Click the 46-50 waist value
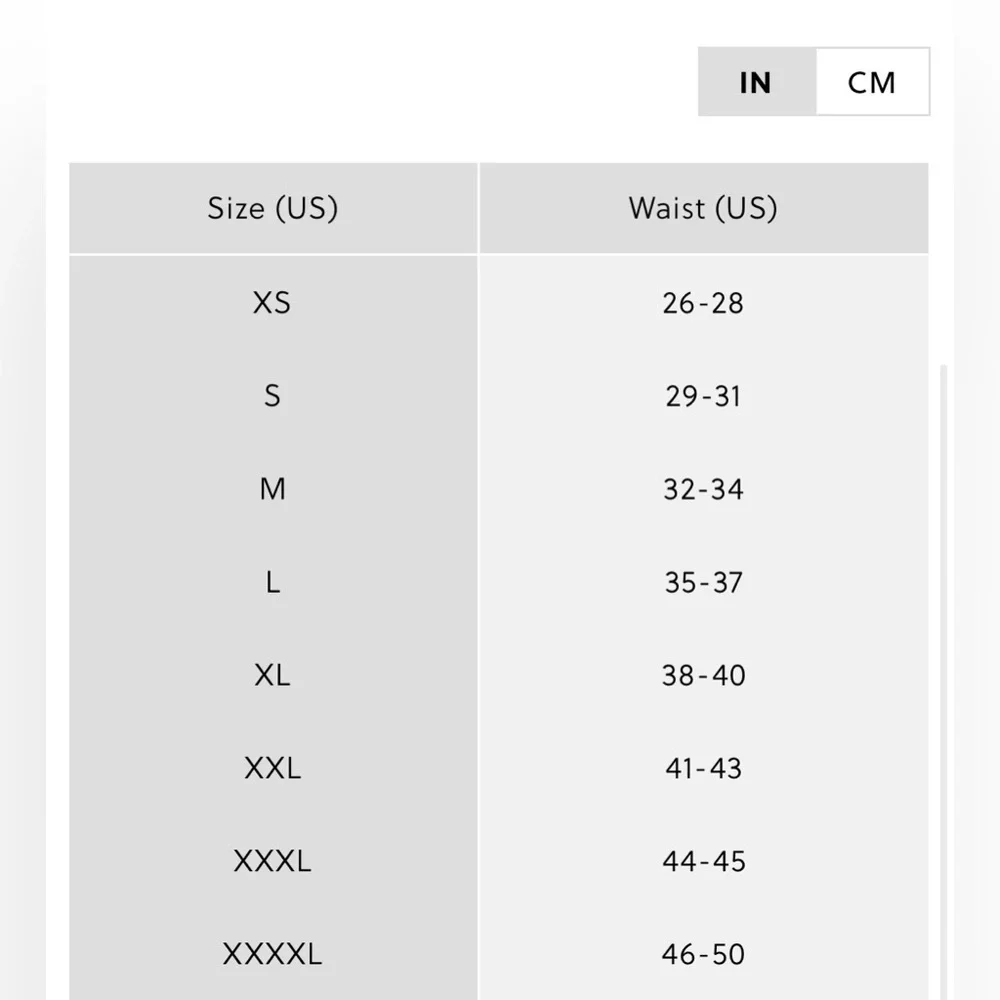This screenshot has width=1000, height=1000. click(703, 955)
